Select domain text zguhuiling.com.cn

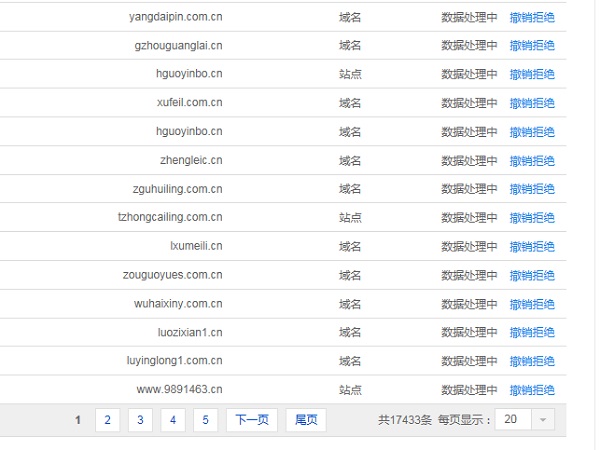click(178, 189)
